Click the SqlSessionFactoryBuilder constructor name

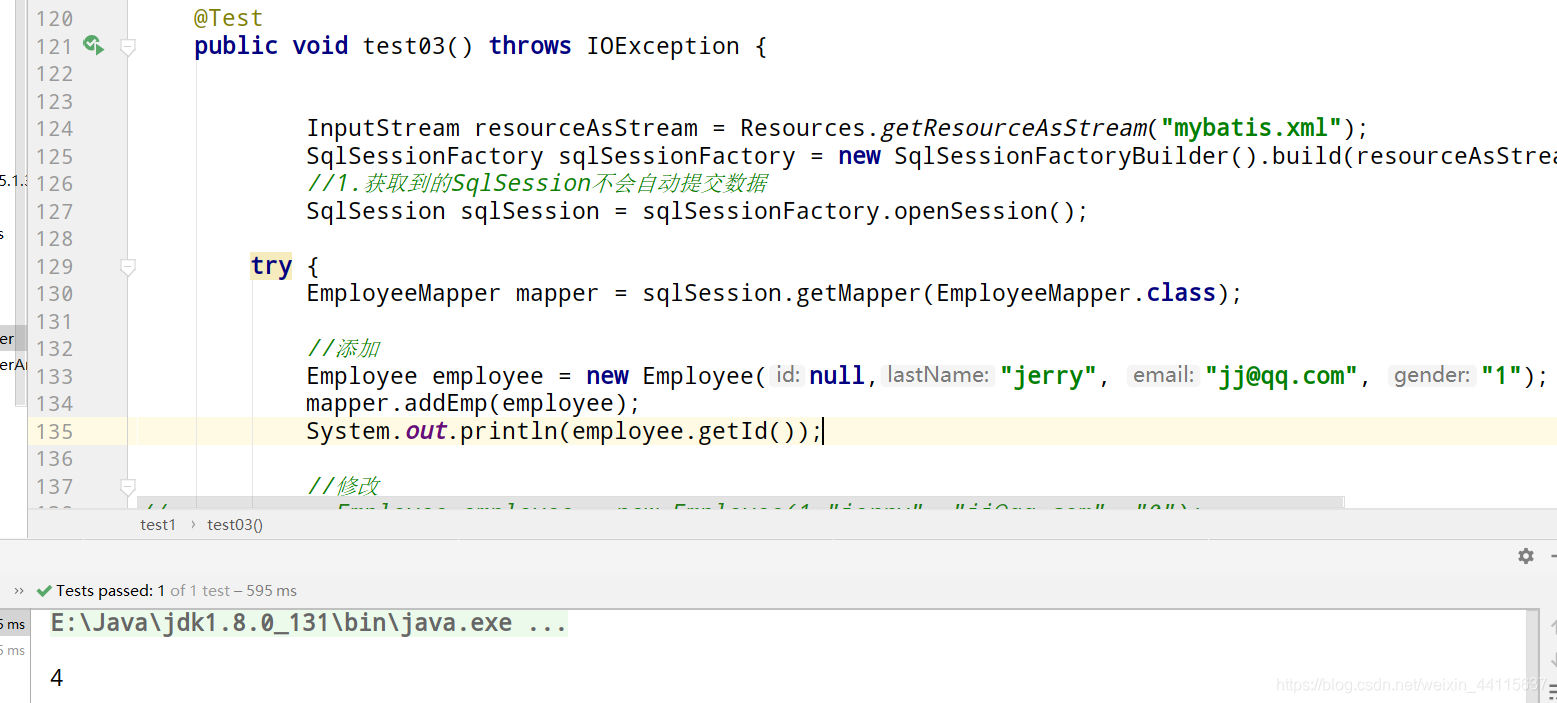pyautogui.click(x=1061, y=157)
